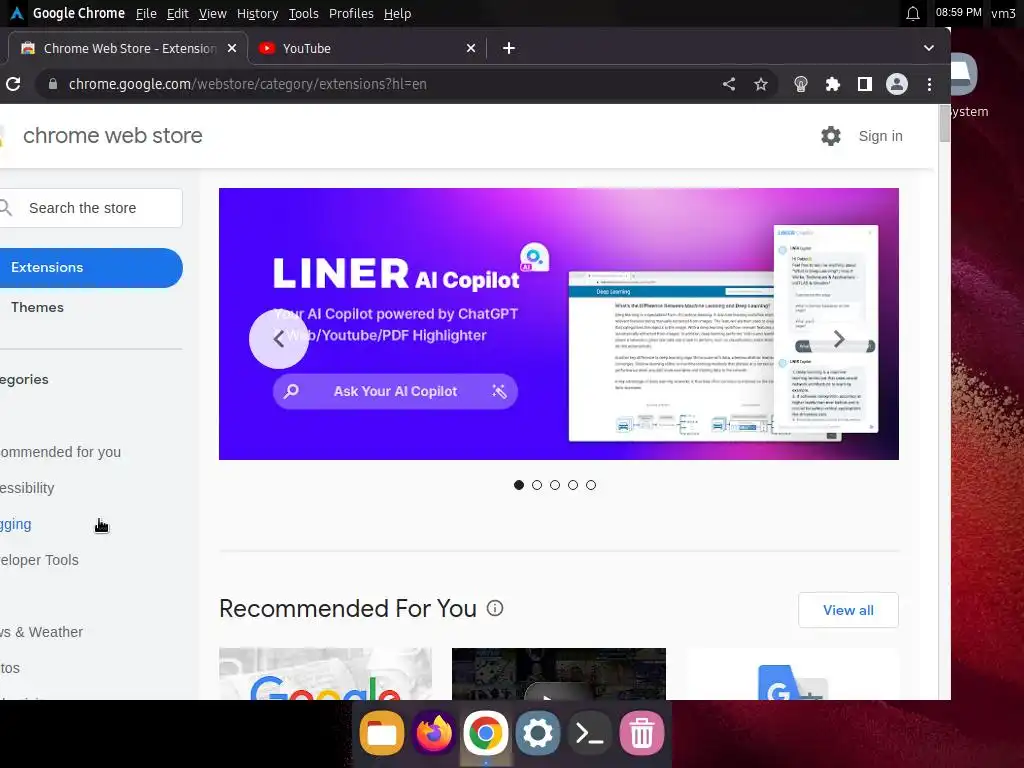
Task: Click Ask Your AI Copilot on the banner
Action: tap(395, 391)
